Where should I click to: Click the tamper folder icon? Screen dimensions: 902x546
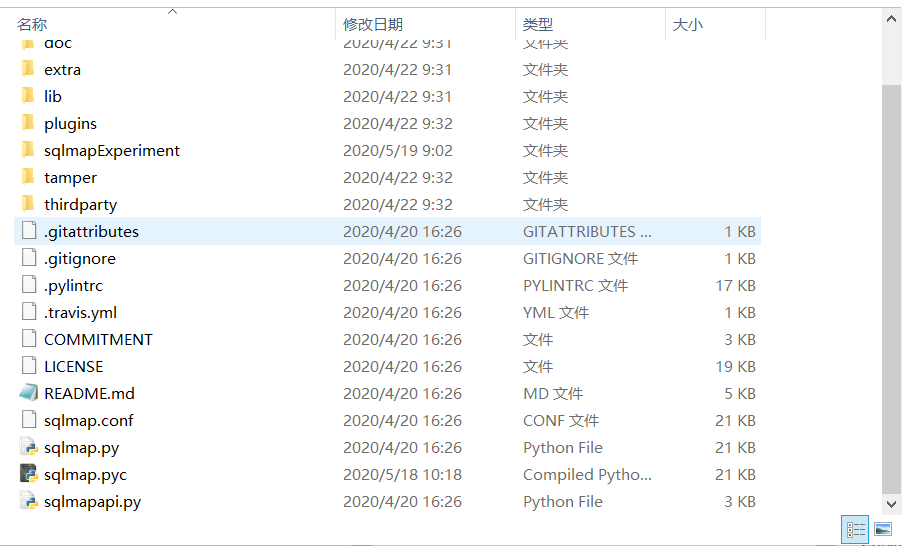click(28, 177)
